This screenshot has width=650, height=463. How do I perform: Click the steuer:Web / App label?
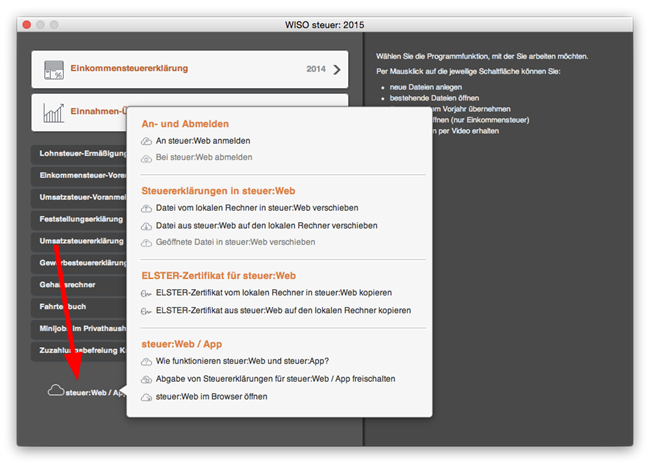point(95,393)
